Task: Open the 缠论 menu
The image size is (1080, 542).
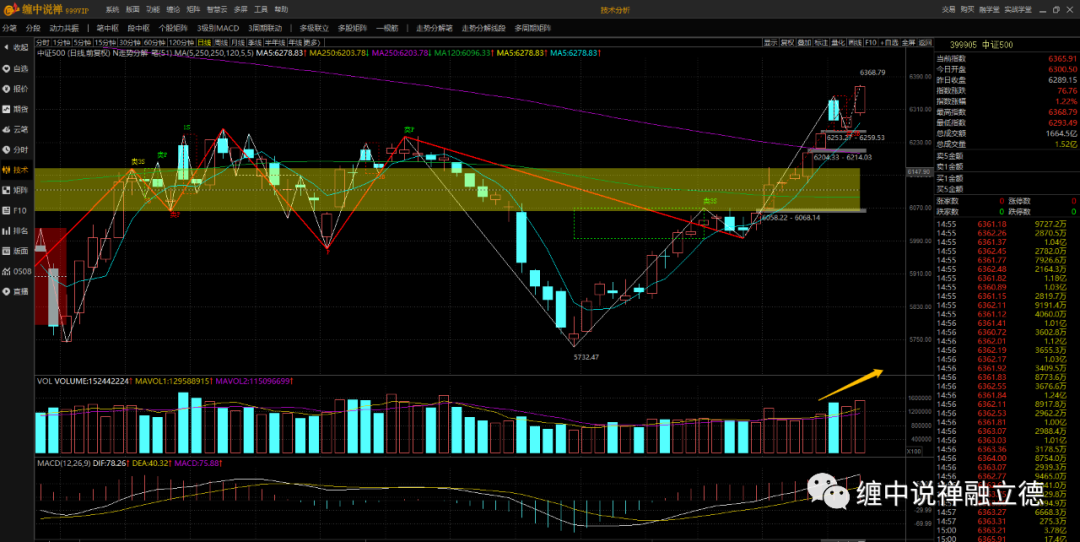Action: pyautogui.click(x=173, y=10)
